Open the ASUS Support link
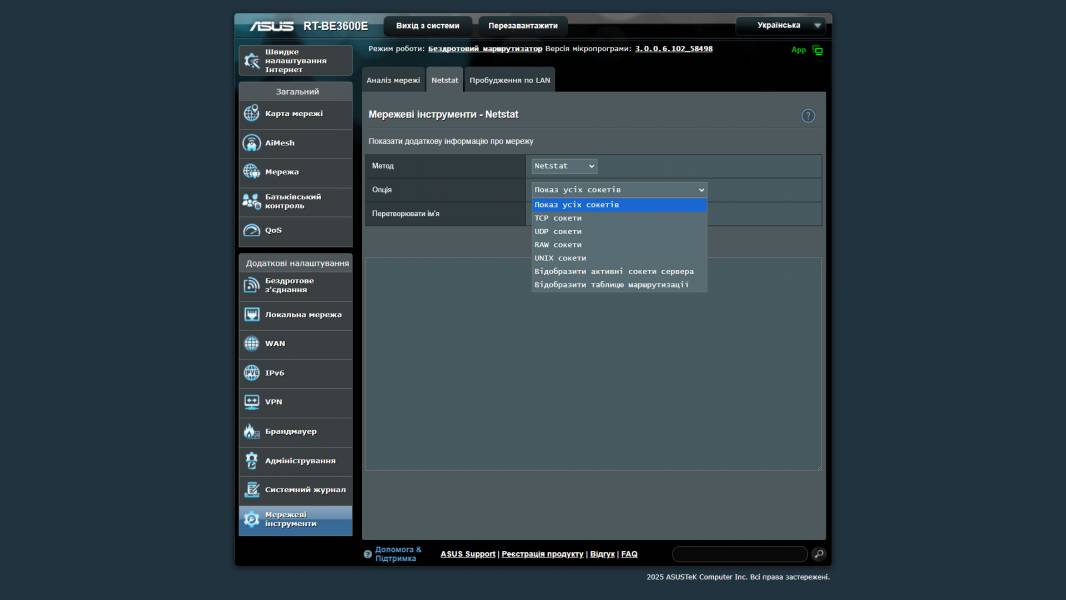 (468, 554)
